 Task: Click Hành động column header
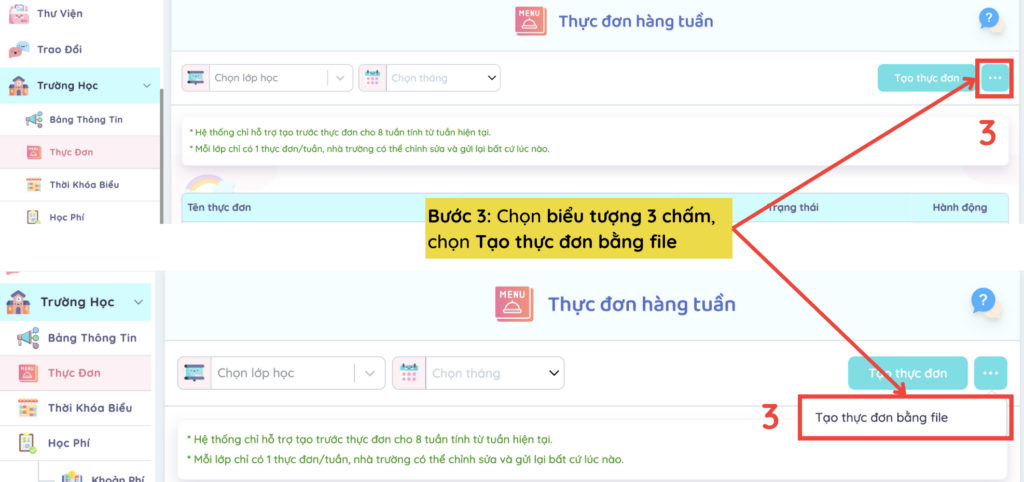click(960, 208)
